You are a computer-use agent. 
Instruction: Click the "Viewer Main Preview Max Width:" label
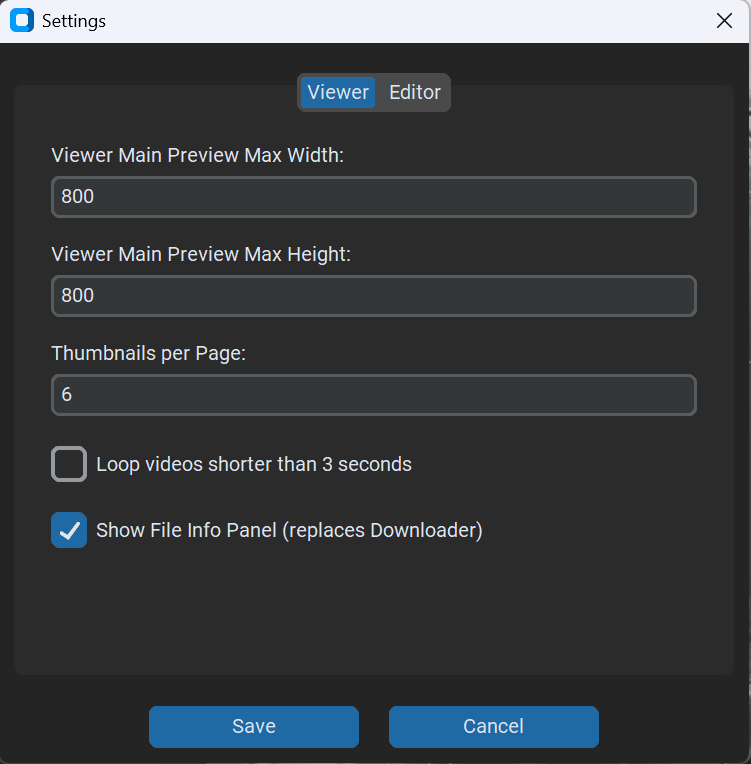coord(197,156)
